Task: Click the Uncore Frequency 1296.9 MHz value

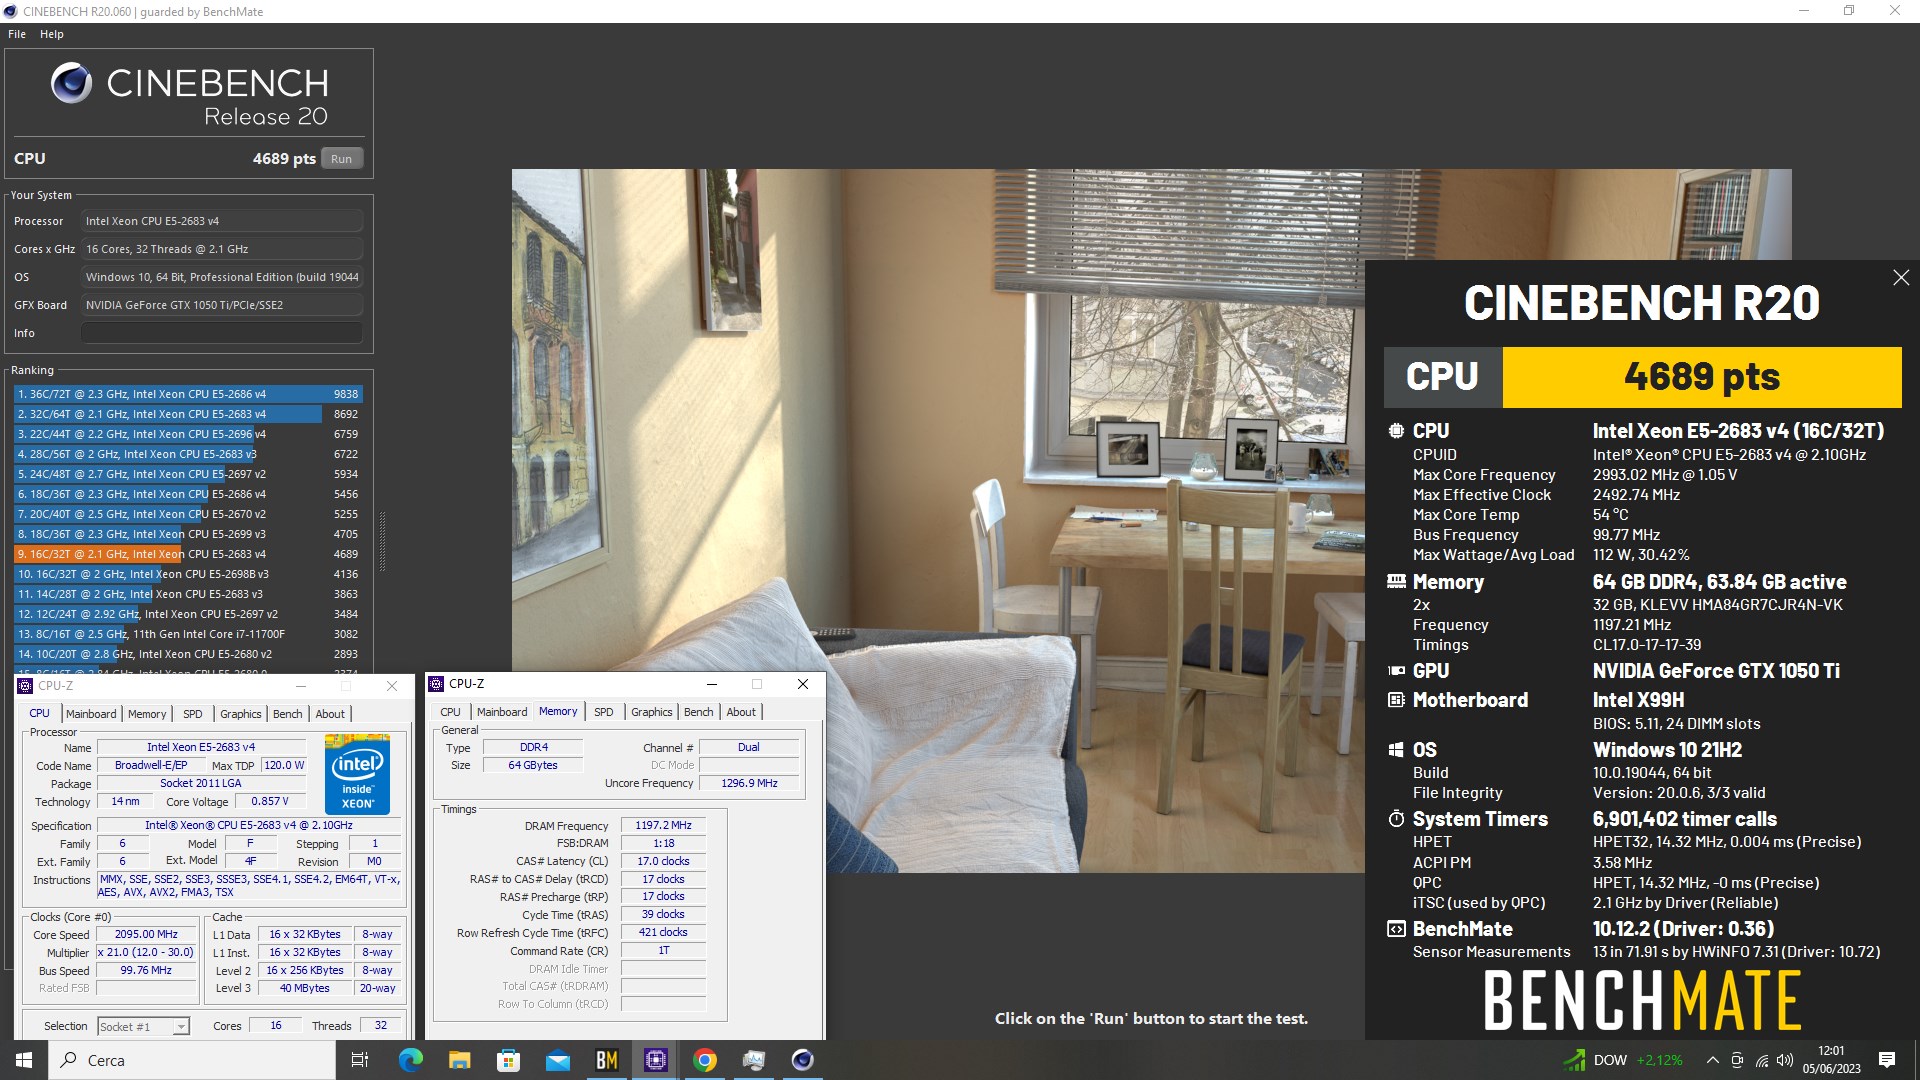Action: coord(749,784)
